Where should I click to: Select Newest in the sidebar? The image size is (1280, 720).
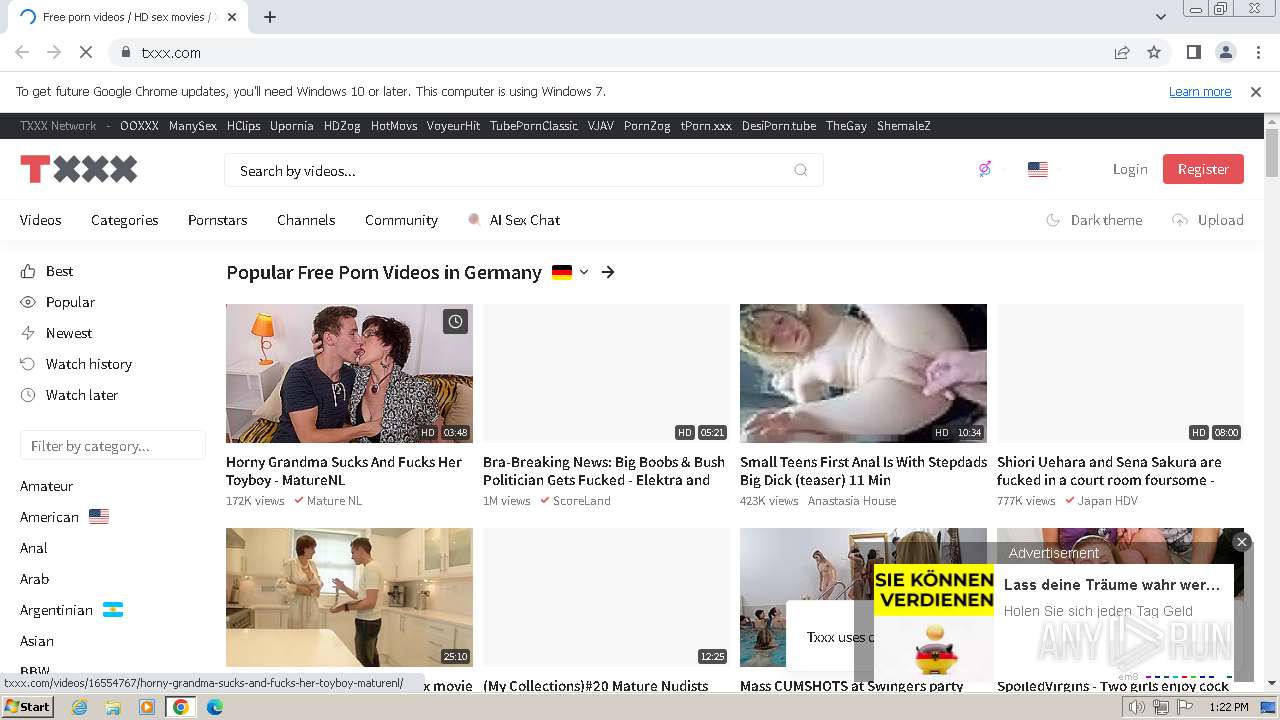coord(56,333)
